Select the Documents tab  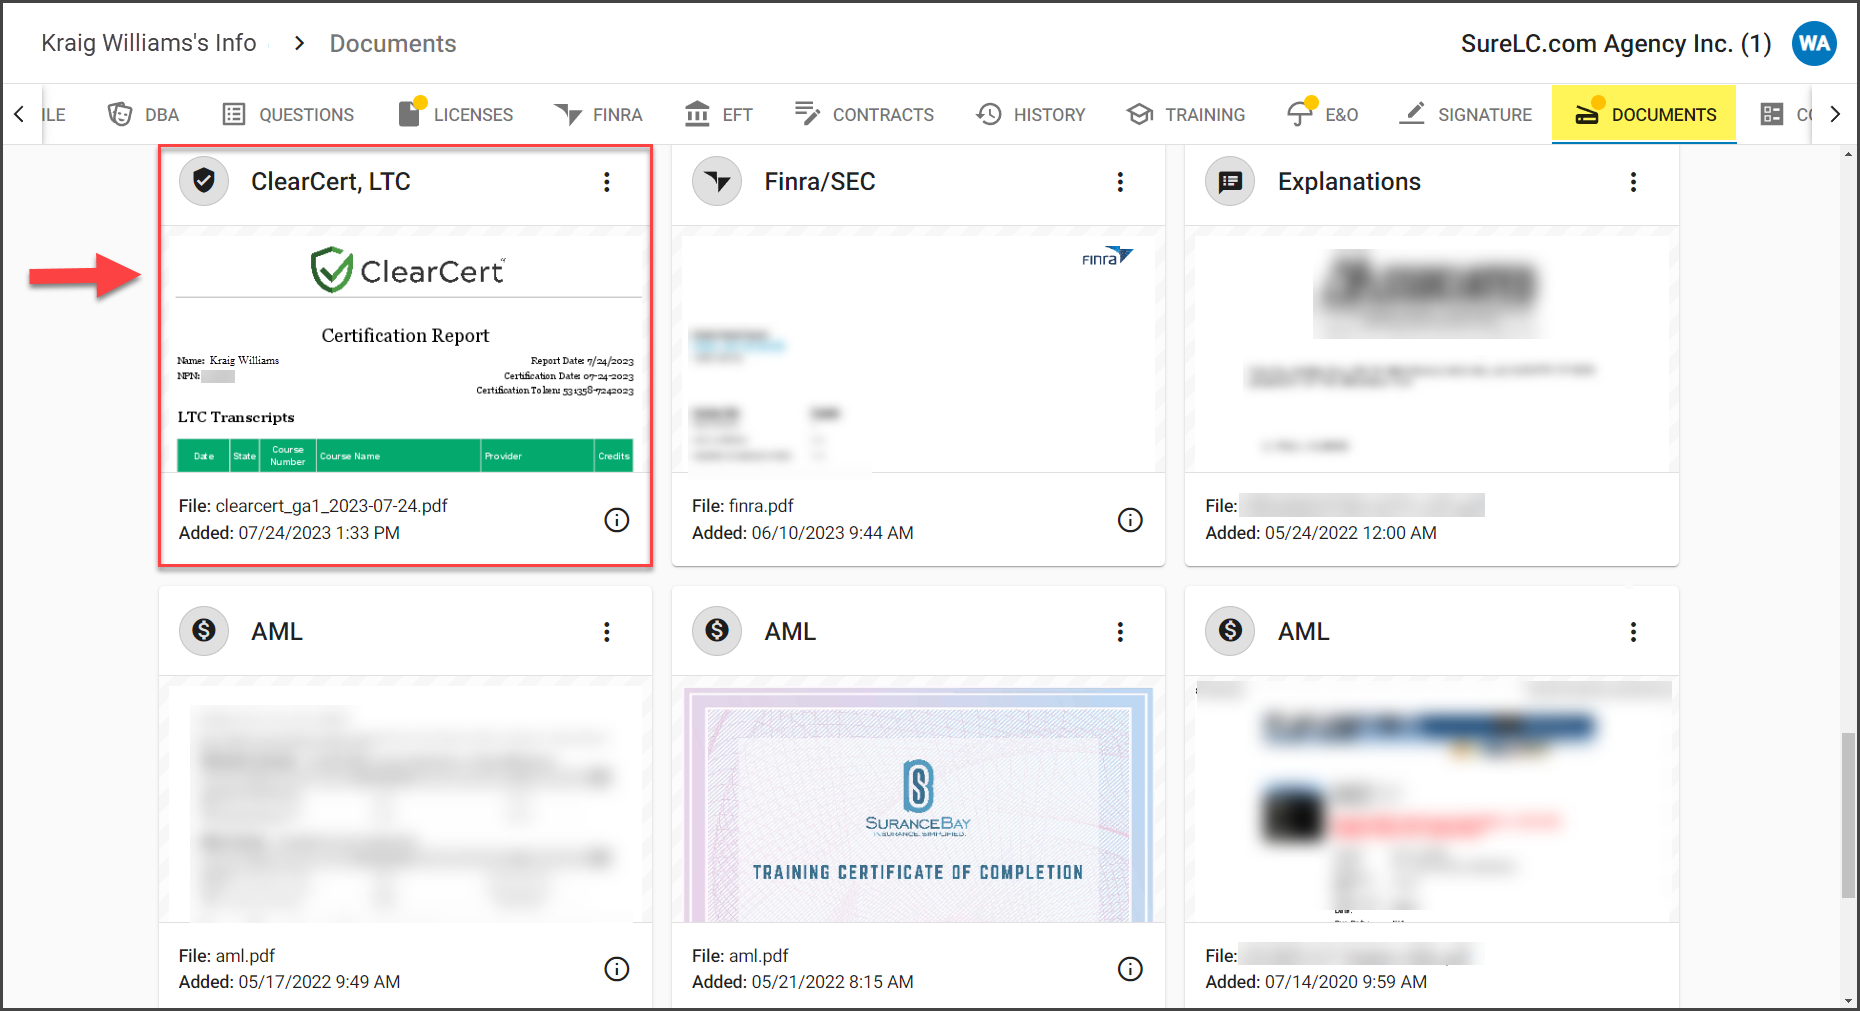coord(1644,114)
